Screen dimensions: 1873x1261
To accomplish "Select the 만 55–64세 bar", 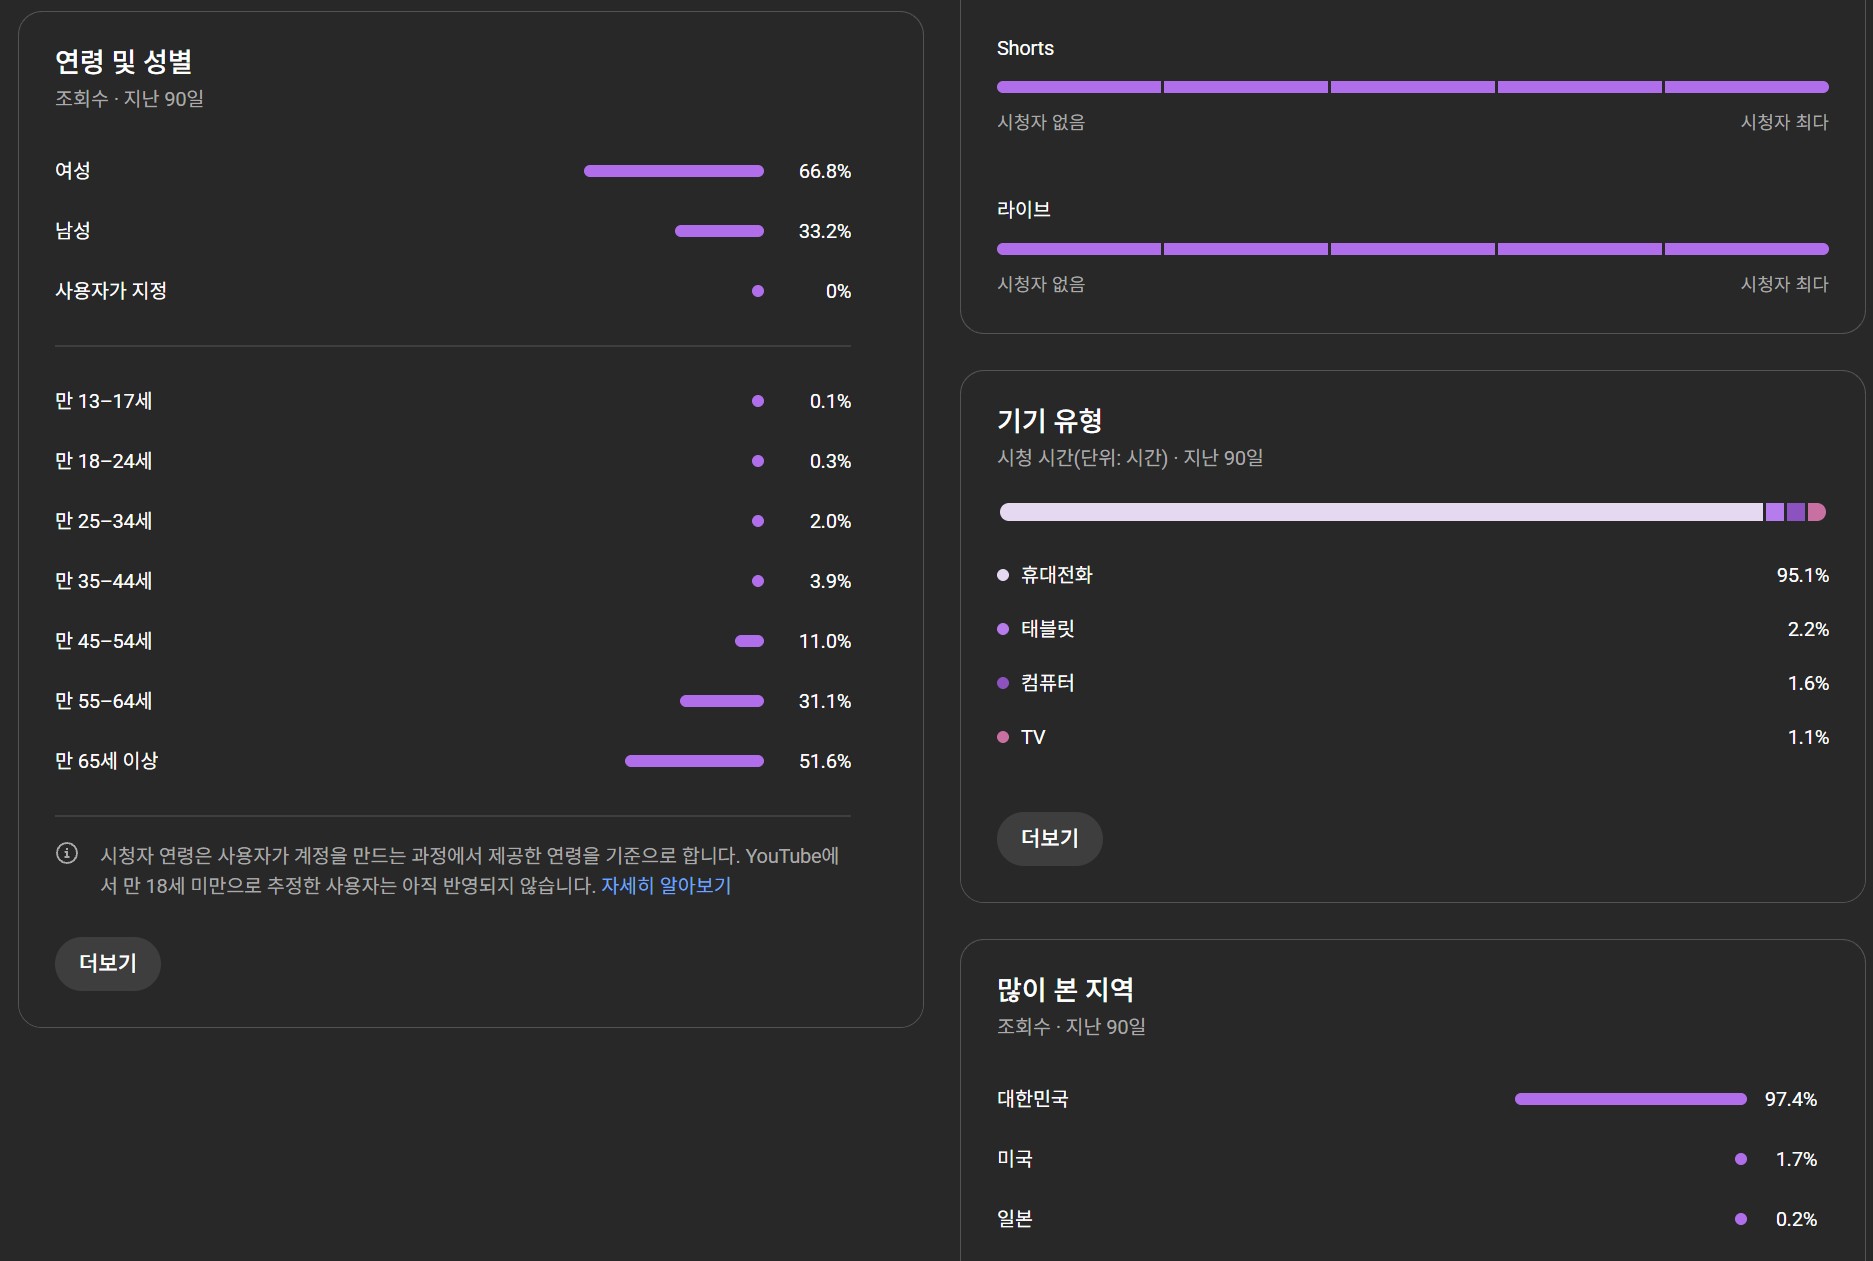I will [721, 701].
